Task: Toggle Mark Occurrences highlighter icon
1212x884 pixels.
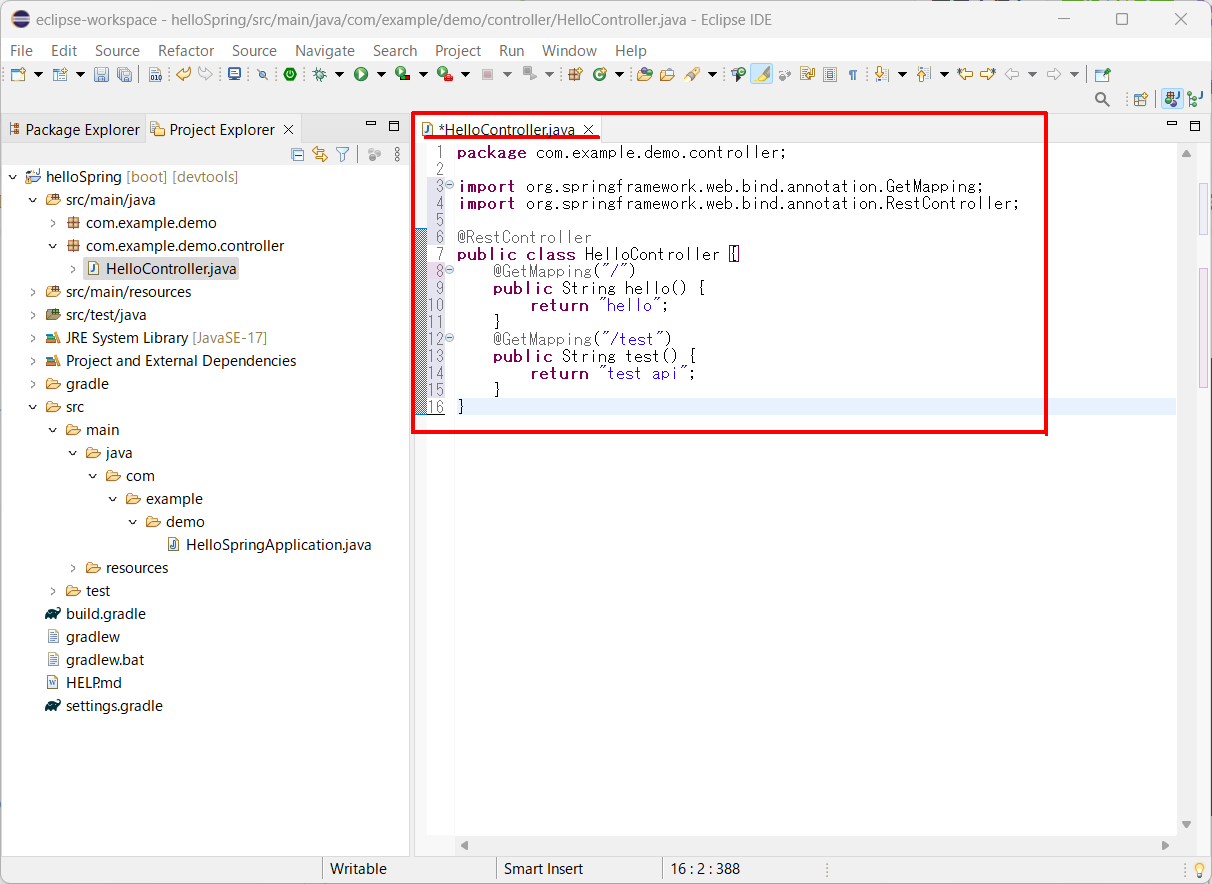Action: (760, 74)
